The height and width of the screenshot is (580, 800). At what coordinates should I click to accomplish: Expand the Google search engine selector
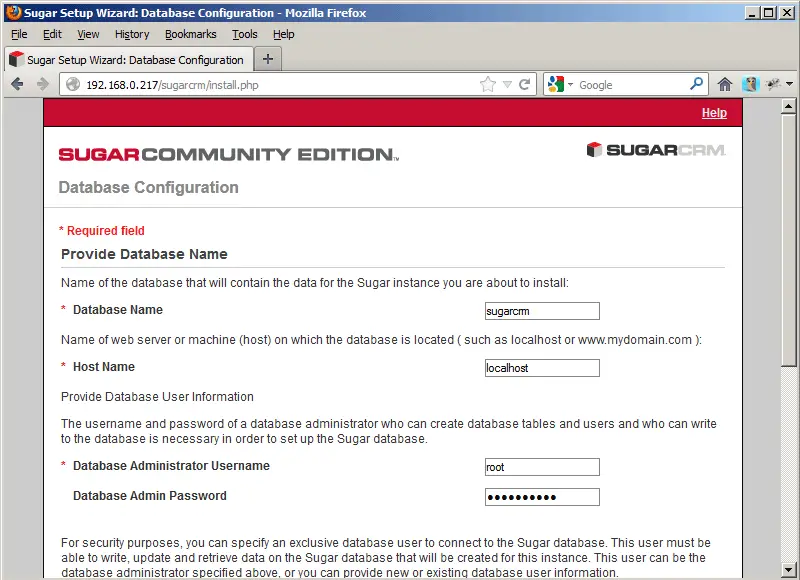click(x=561, y=85)
